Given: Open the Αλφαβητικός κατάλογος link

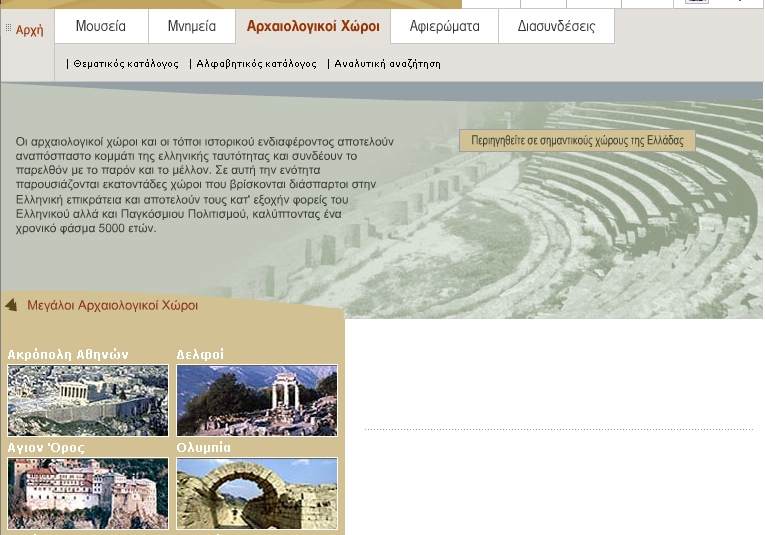Looking at the screenshot, I should [256, 63].
